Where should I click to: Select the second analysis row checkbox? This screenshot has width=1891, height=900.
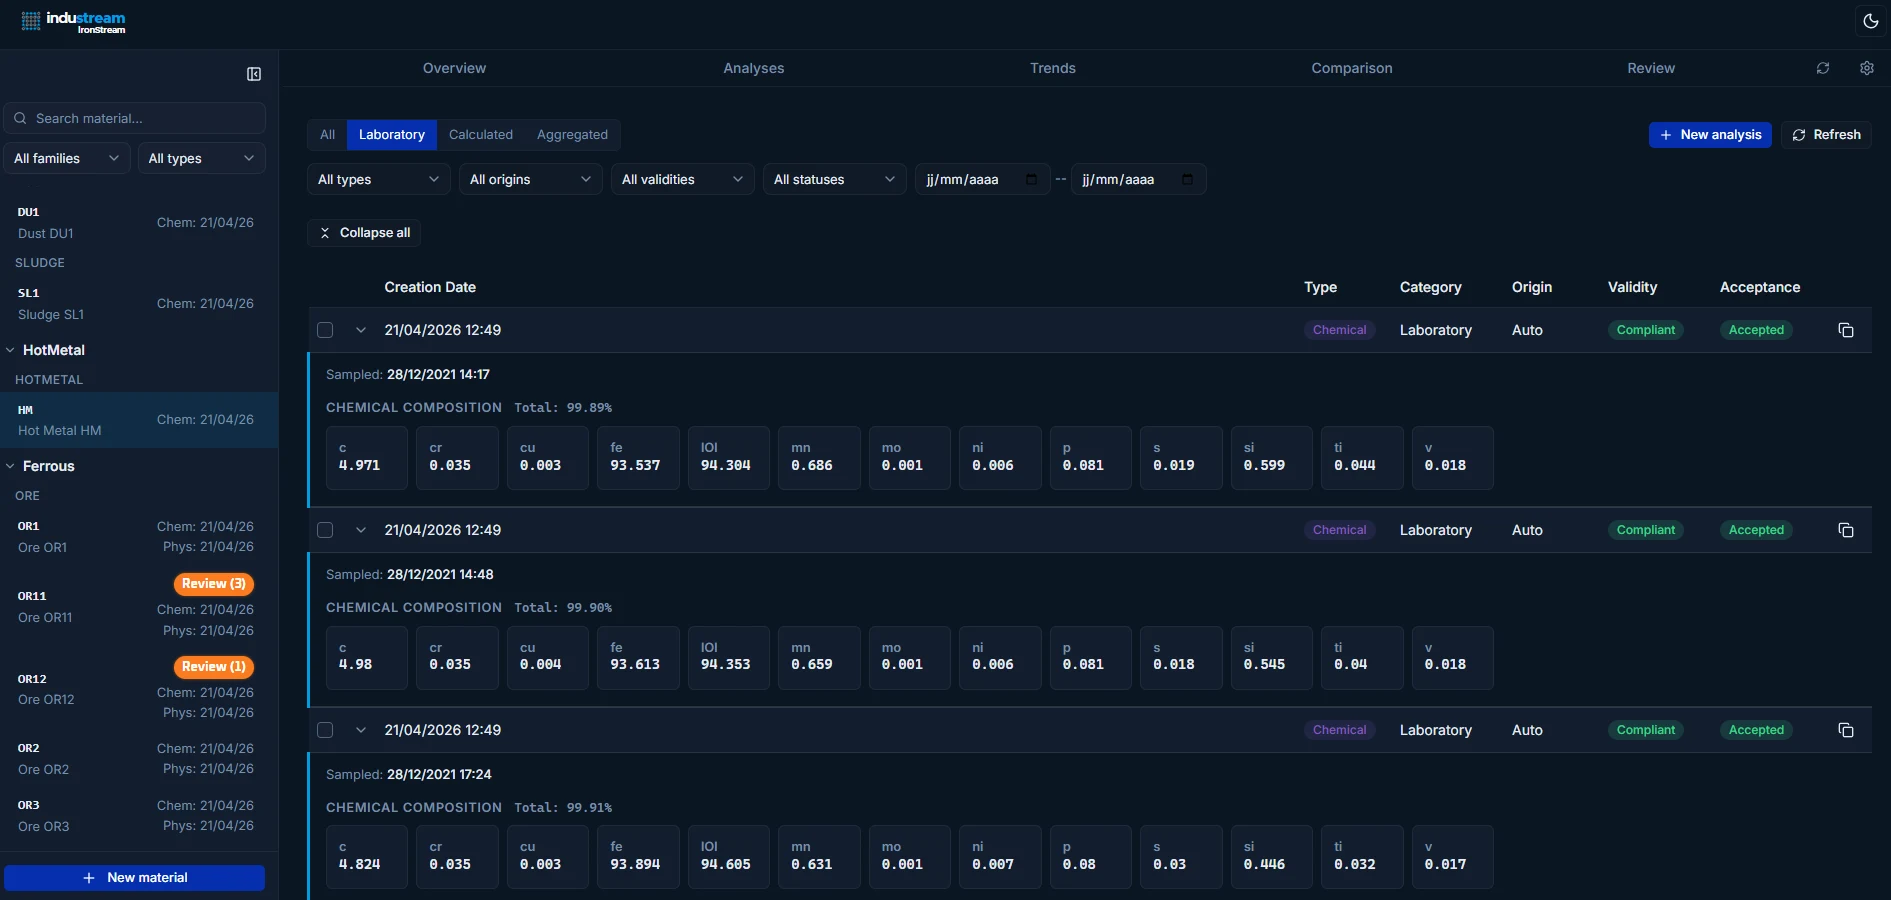[x=325, y=530]
